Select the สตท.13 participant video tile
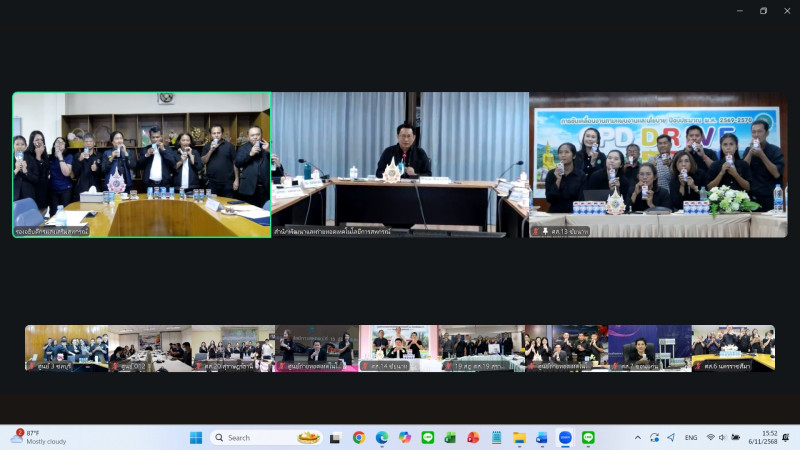The width and height of the screenshot is (800, 450). pyautogui.click(x=658, y=165)
